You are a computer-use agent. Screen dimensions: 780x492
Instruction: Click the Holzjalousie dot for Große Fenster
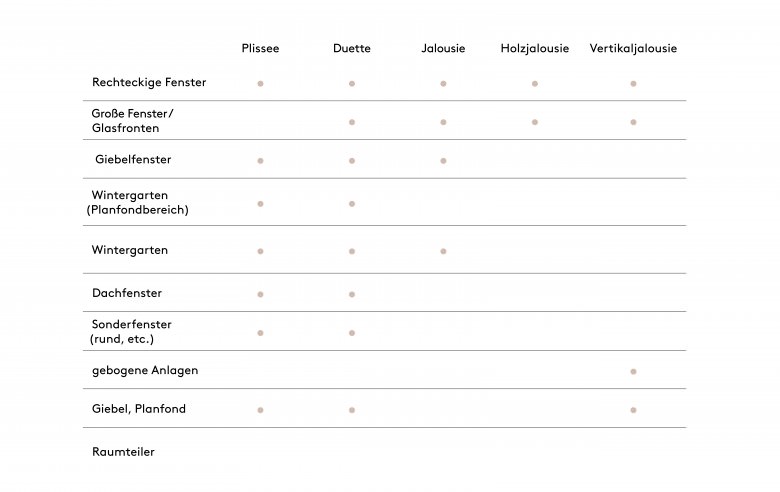click(535, 122)
